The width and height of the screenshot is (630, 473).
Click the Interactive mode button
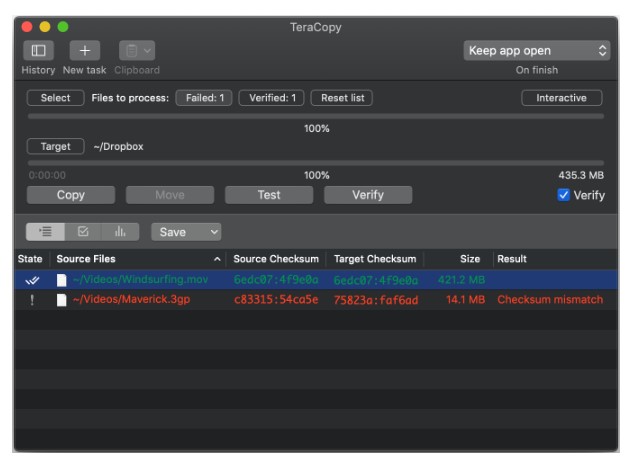click(x=561, y=98)
